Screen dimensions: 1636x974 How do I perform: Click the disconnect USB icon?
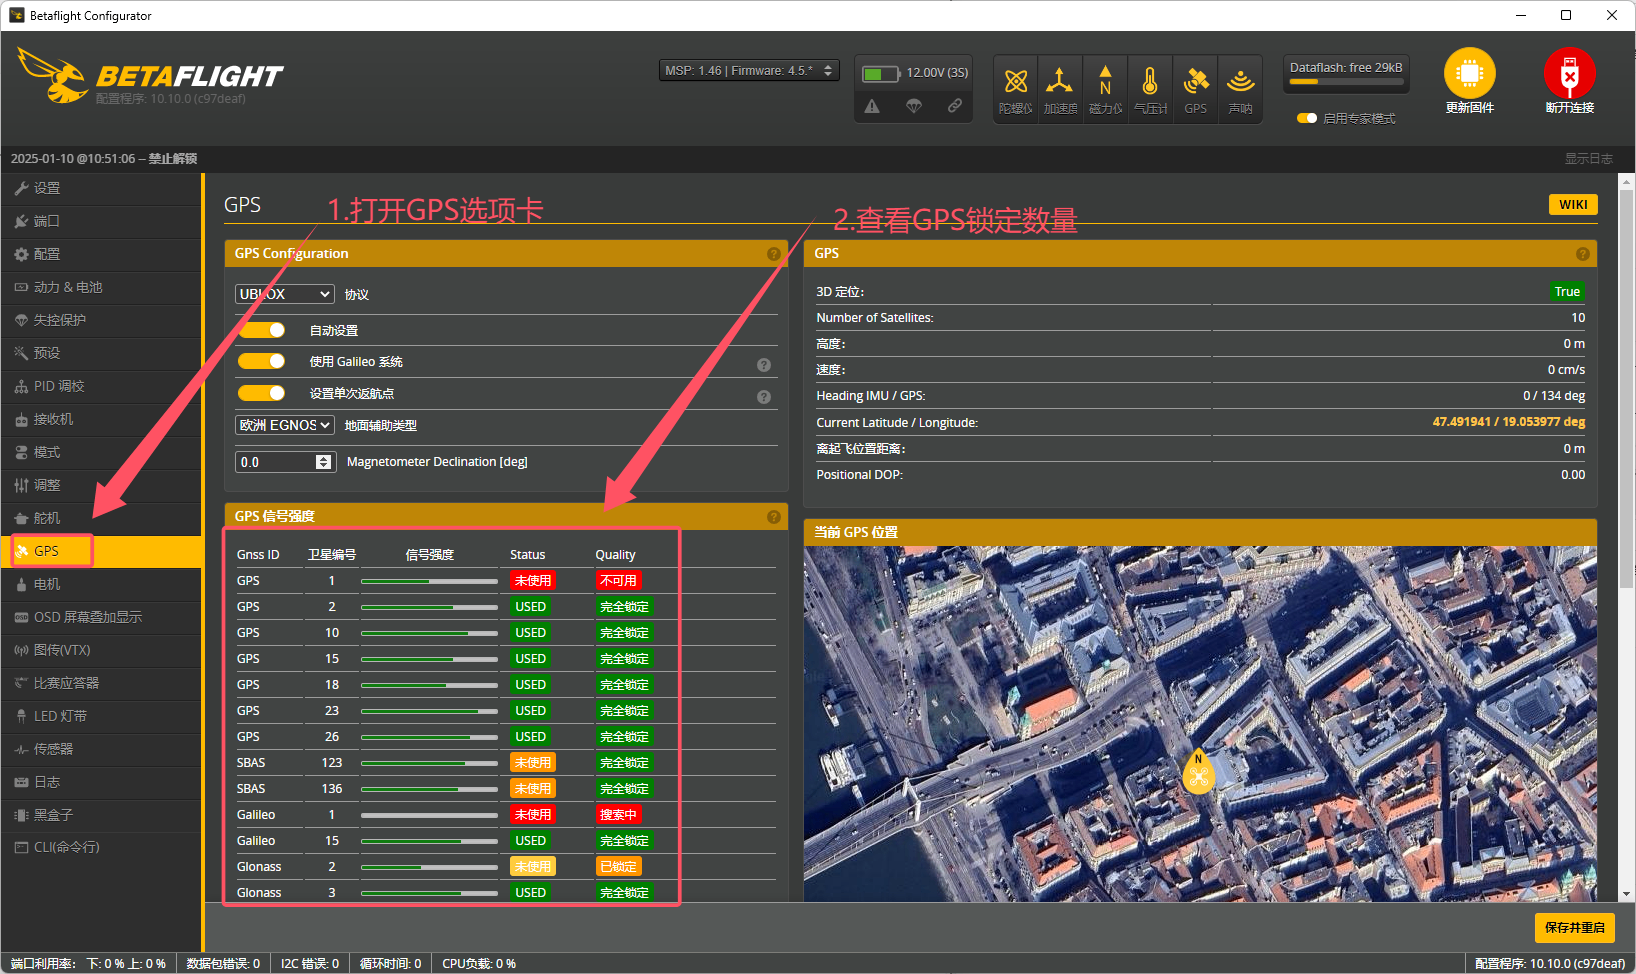point(1569,73)
